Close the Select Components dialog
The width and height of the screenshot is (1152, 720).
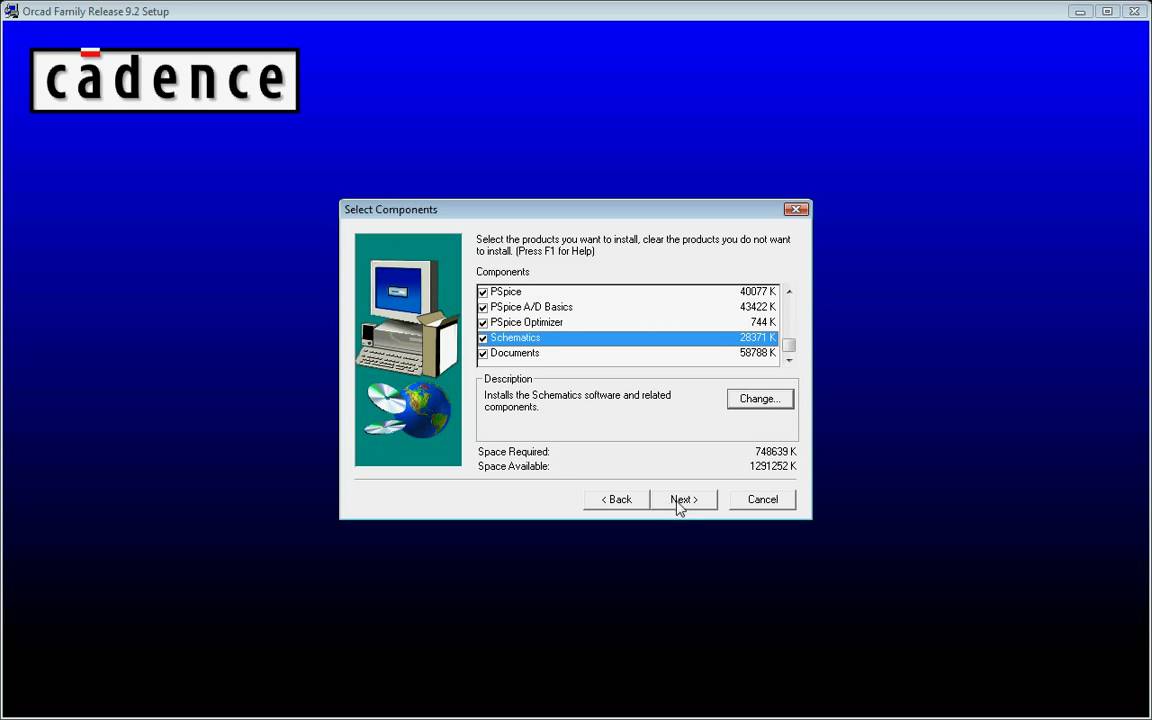(x=796, y=209)
